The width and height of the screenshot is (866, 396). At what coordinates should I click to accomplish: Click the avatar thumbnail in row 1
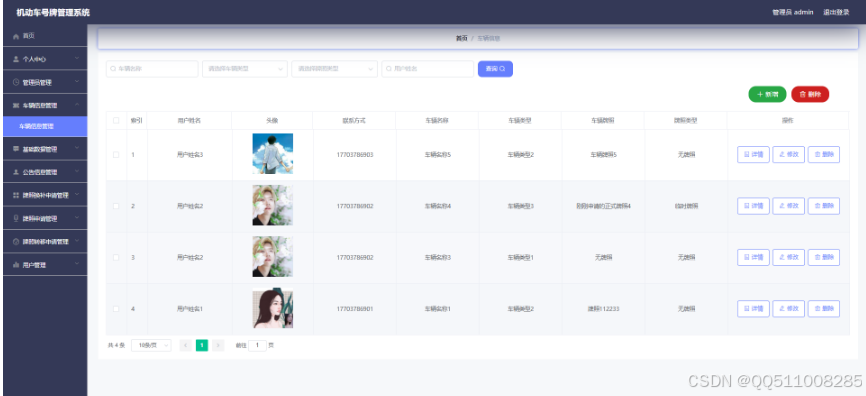point(273,154)
